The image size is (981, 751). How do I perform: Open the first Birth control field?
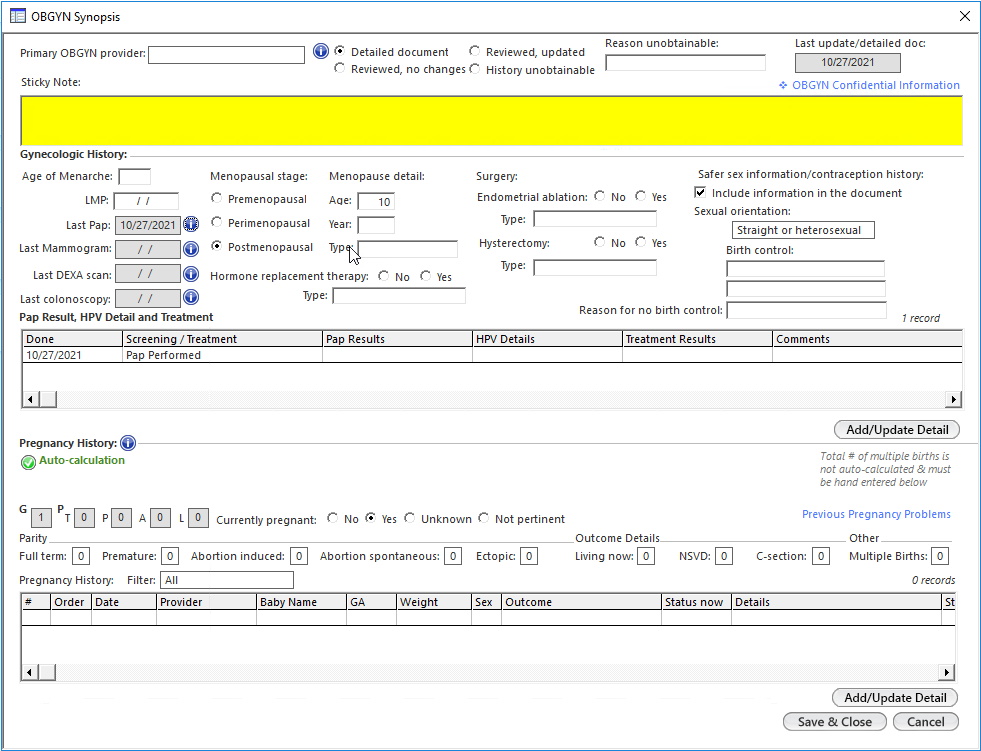805,269
